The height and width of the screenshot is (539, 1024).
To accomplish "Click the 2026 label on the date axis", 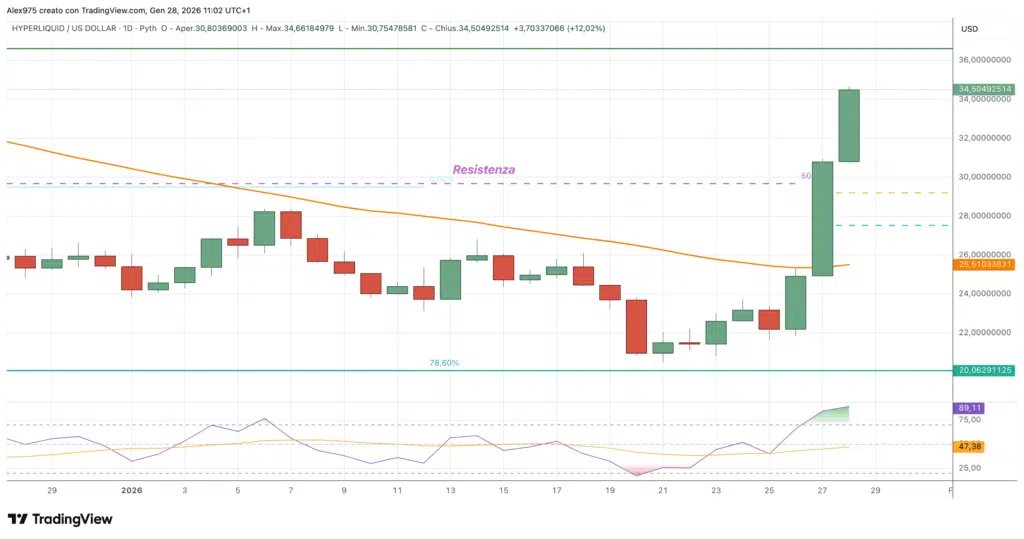I will click(x=132, y=491).
